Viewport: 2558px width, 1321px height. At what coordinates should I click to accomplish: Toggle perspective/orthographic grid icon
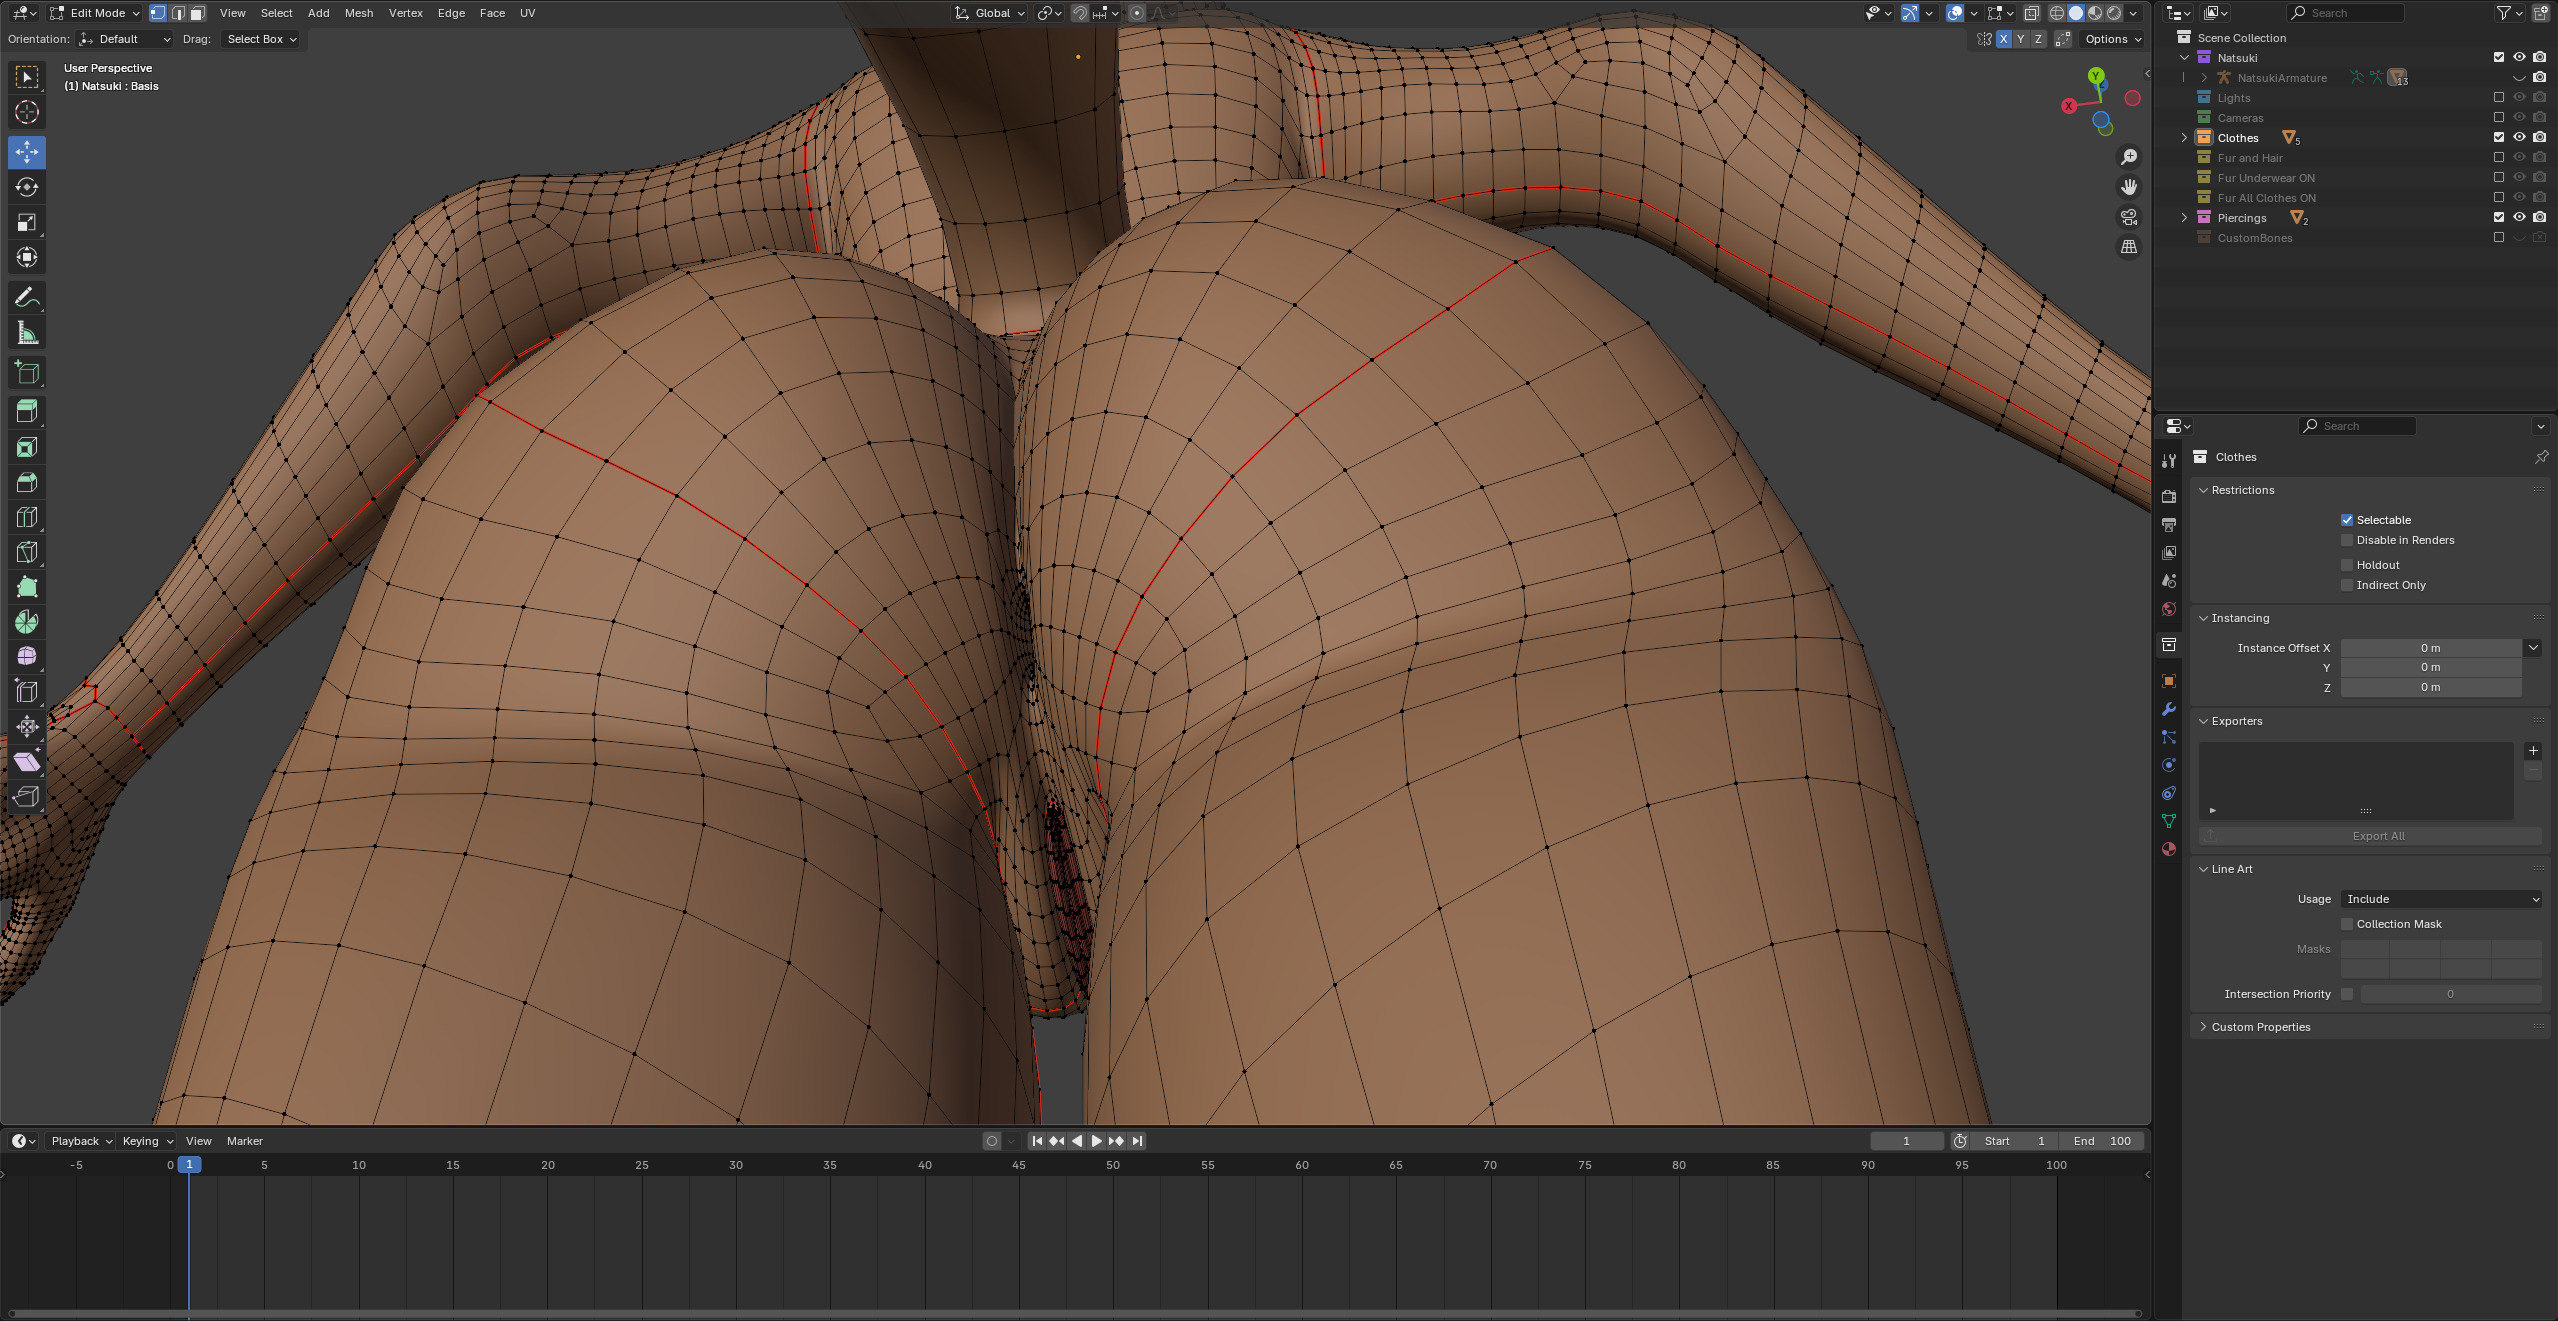click(x=2129, y=247)
